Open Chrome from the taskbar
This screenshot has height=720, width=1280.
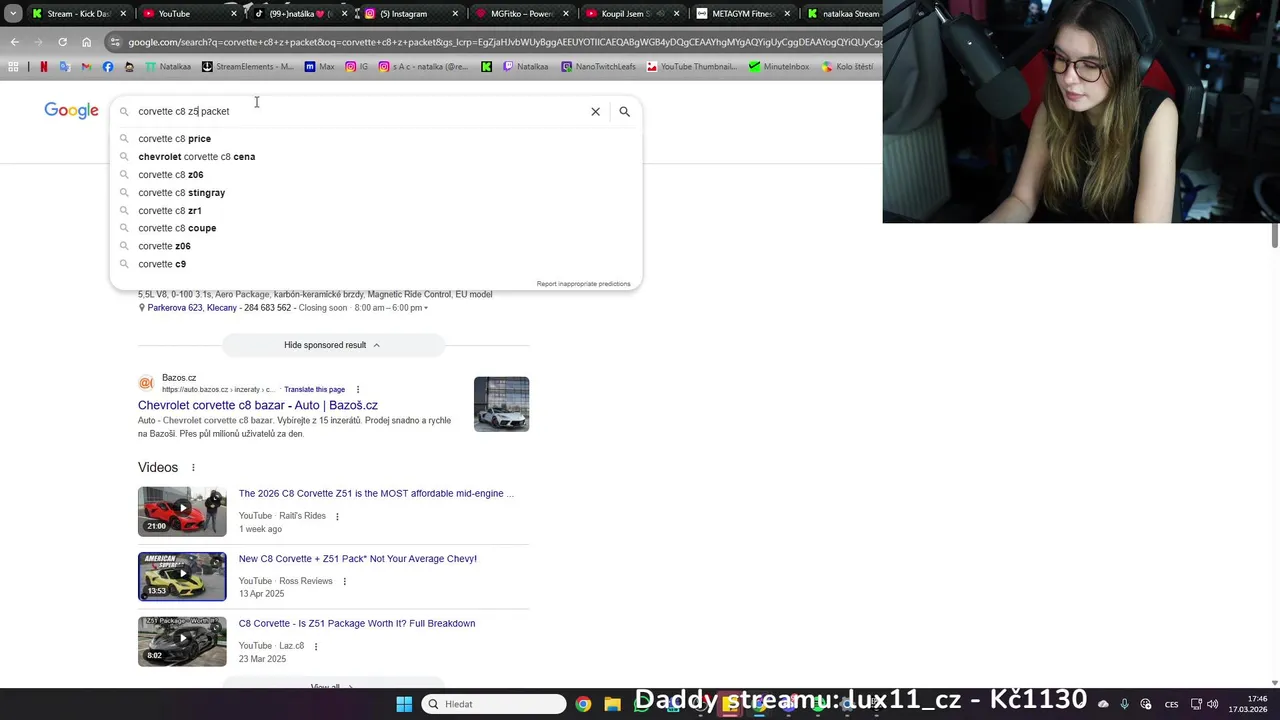pos(583,704)
